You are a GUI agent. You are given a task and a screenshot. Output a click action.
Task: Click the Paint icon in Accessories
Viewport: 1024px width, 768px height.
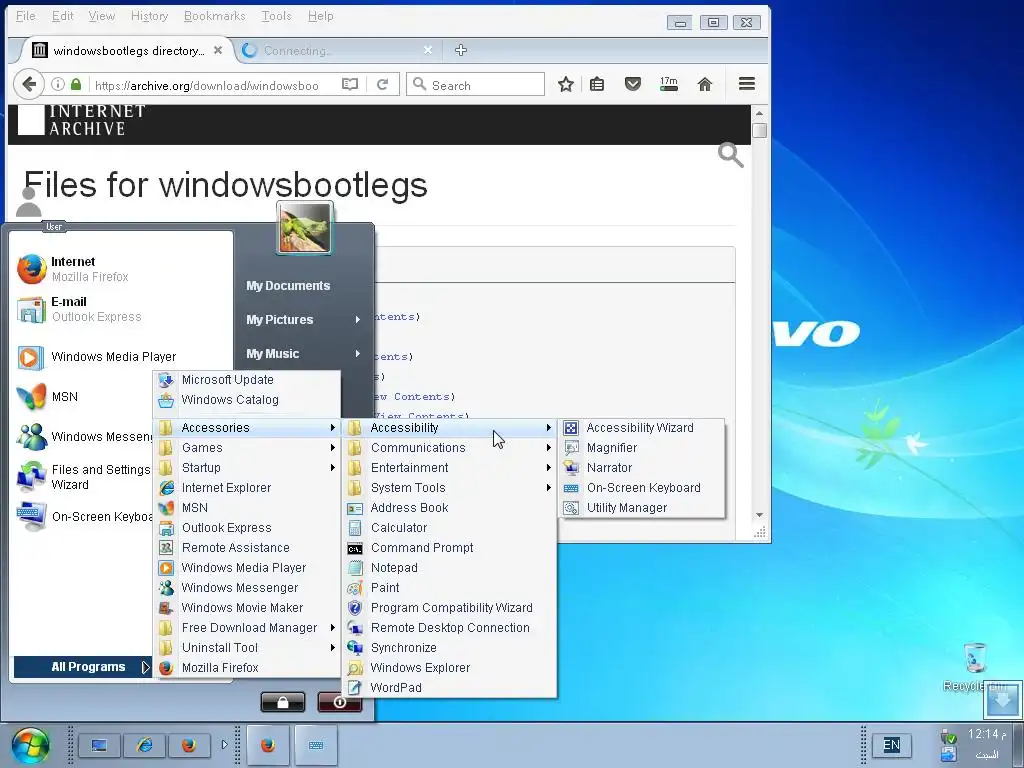point(355,588)
